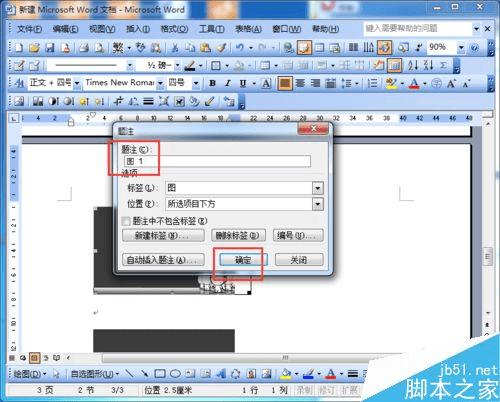Open the Line Weight (½ 磅) dropdown
Image resolution: width=500 pixels, height=402 pixels.
coord(177,65)
